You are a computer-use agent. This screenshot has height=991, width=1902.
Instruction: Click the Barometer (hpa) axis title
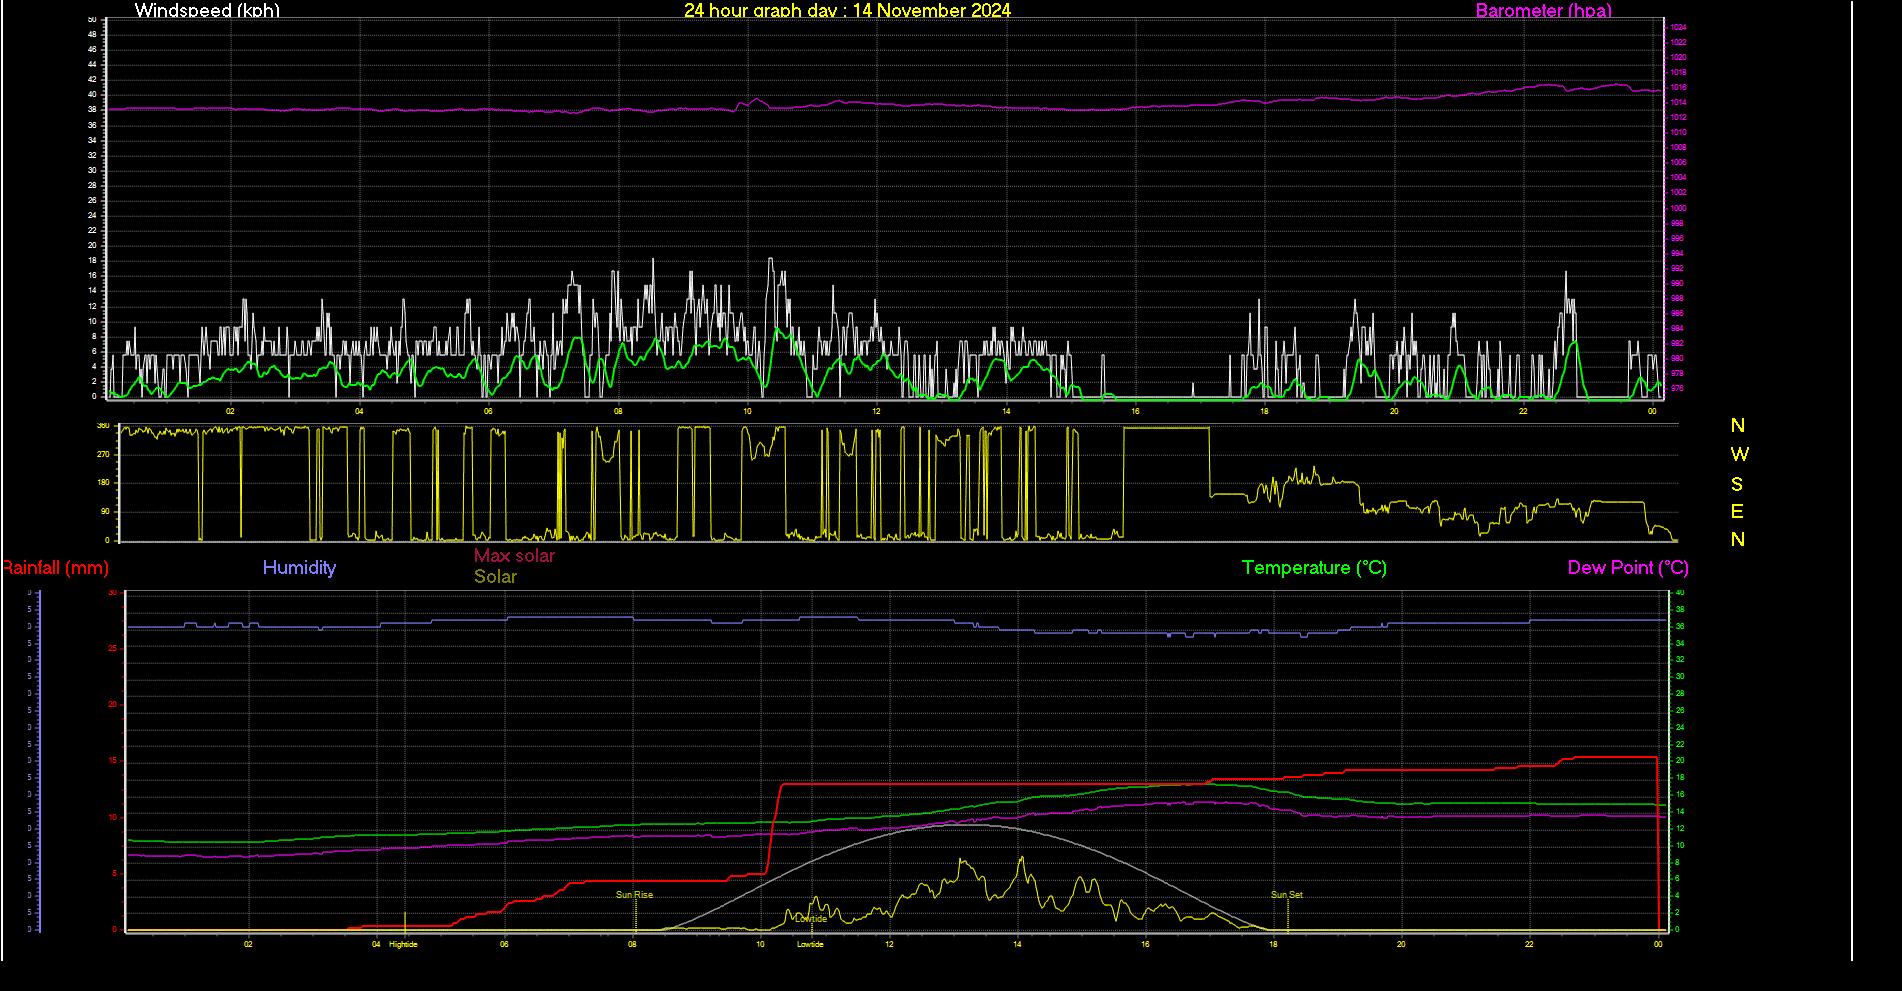[x=1544, y=10]
